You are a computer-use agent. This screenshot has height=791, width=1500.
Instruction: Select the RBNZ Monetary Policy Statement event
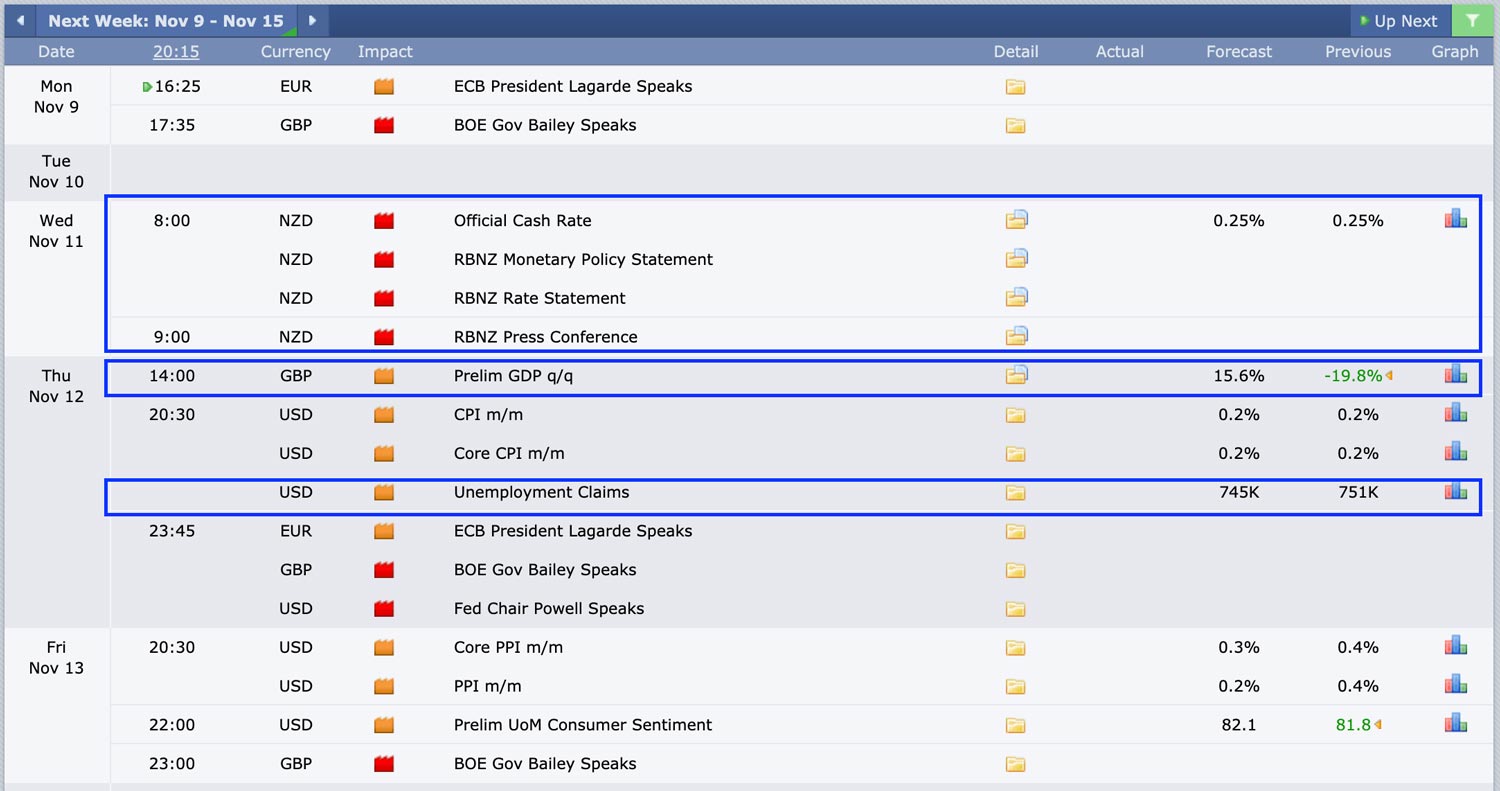[583, 259]
